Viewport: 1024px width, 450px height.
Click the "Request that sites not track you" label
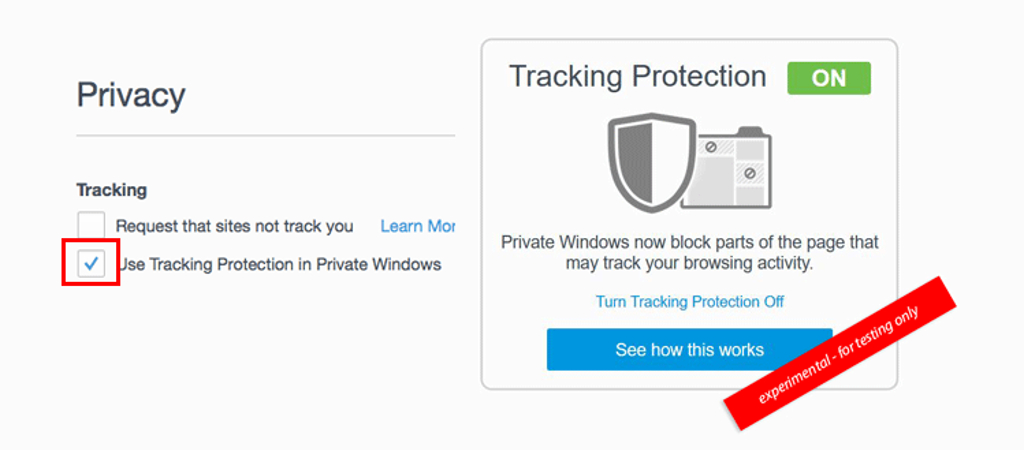pos(234,227)
